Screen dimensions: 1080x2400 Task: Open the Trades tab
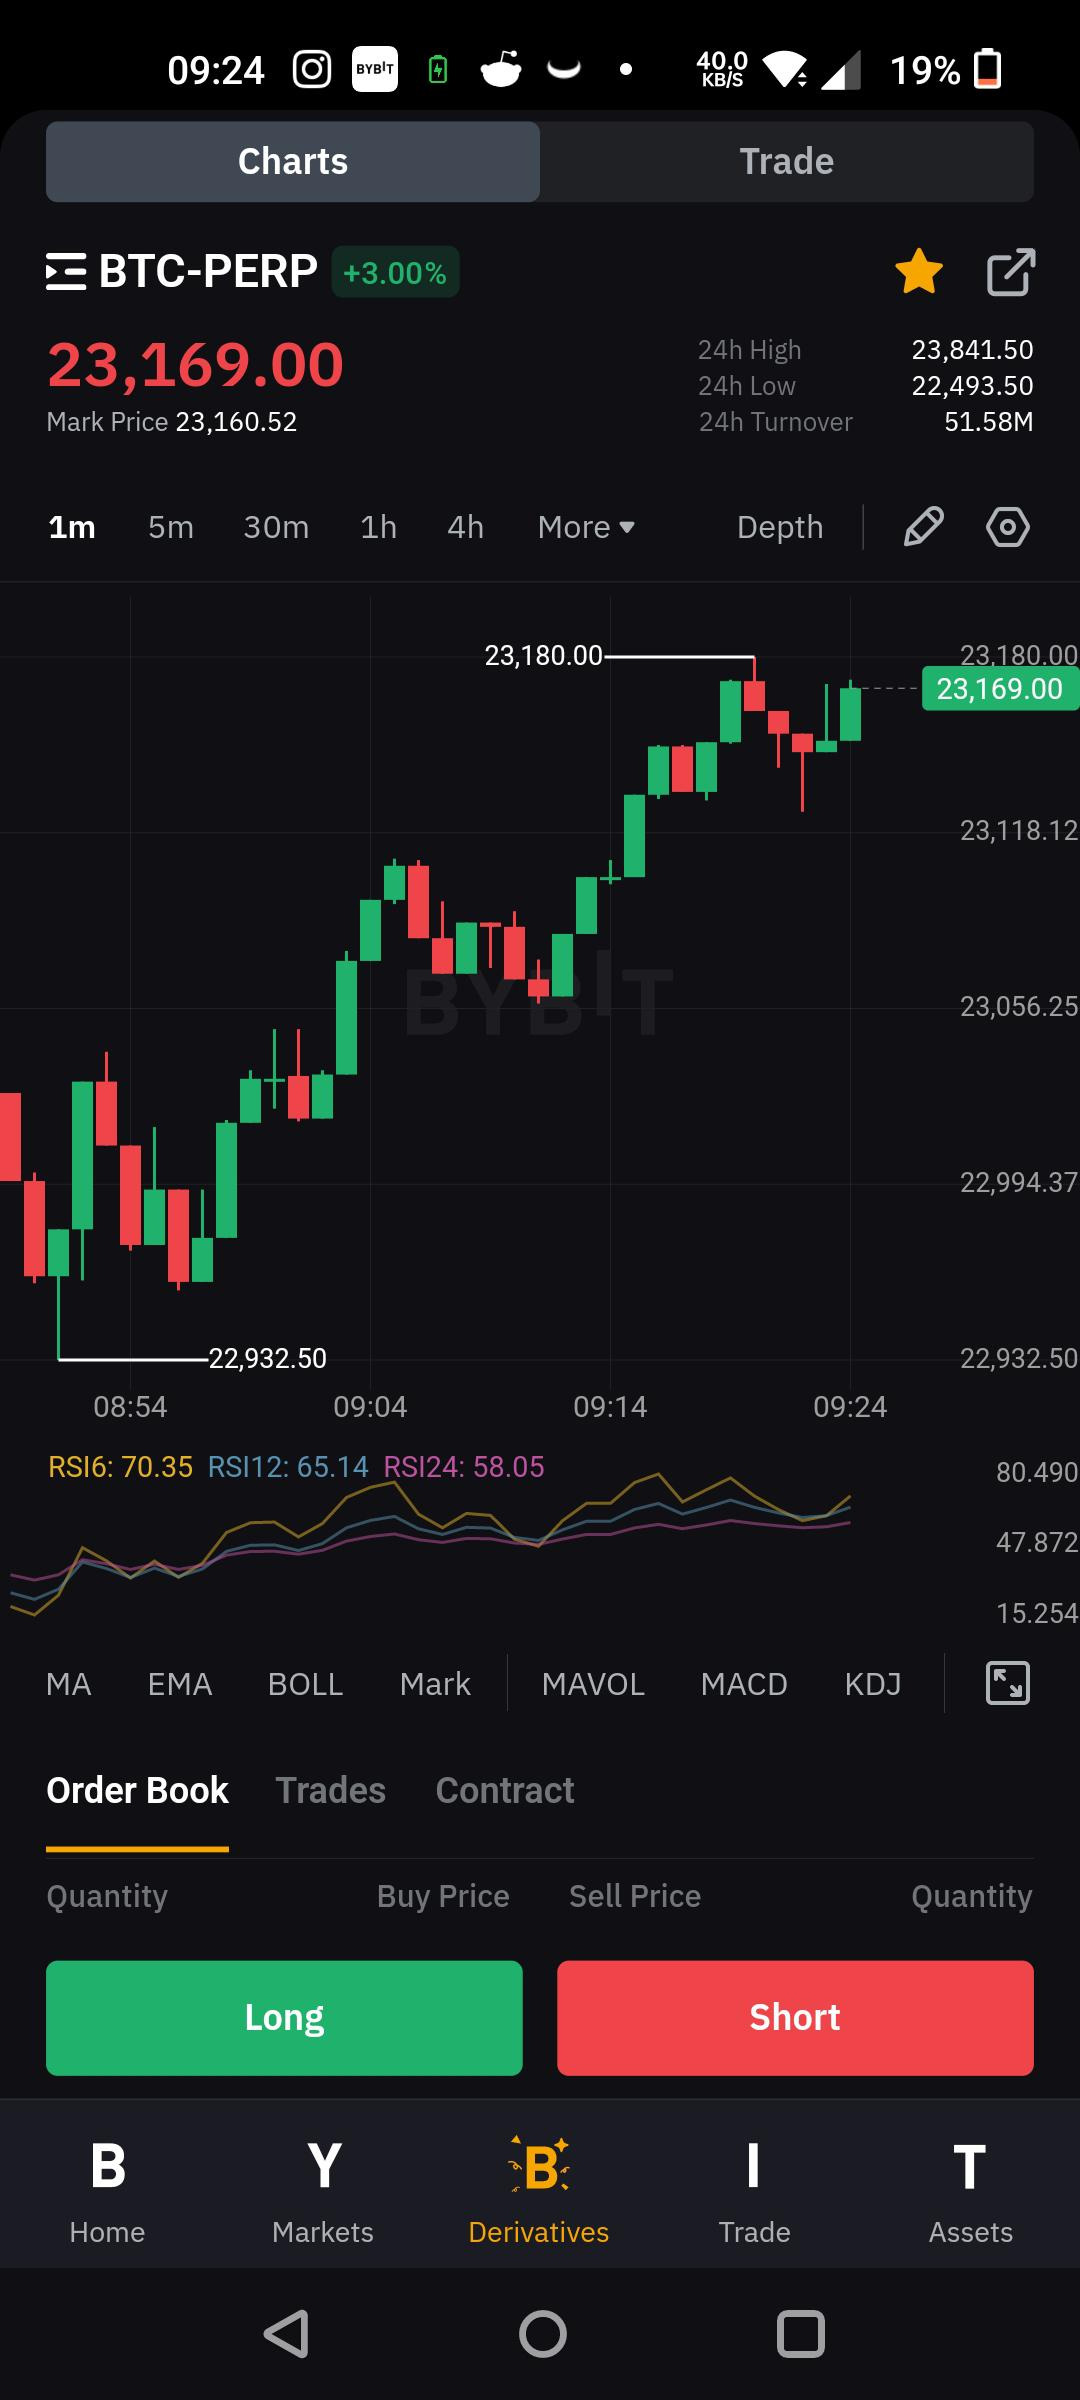(x=331, y=1790)
